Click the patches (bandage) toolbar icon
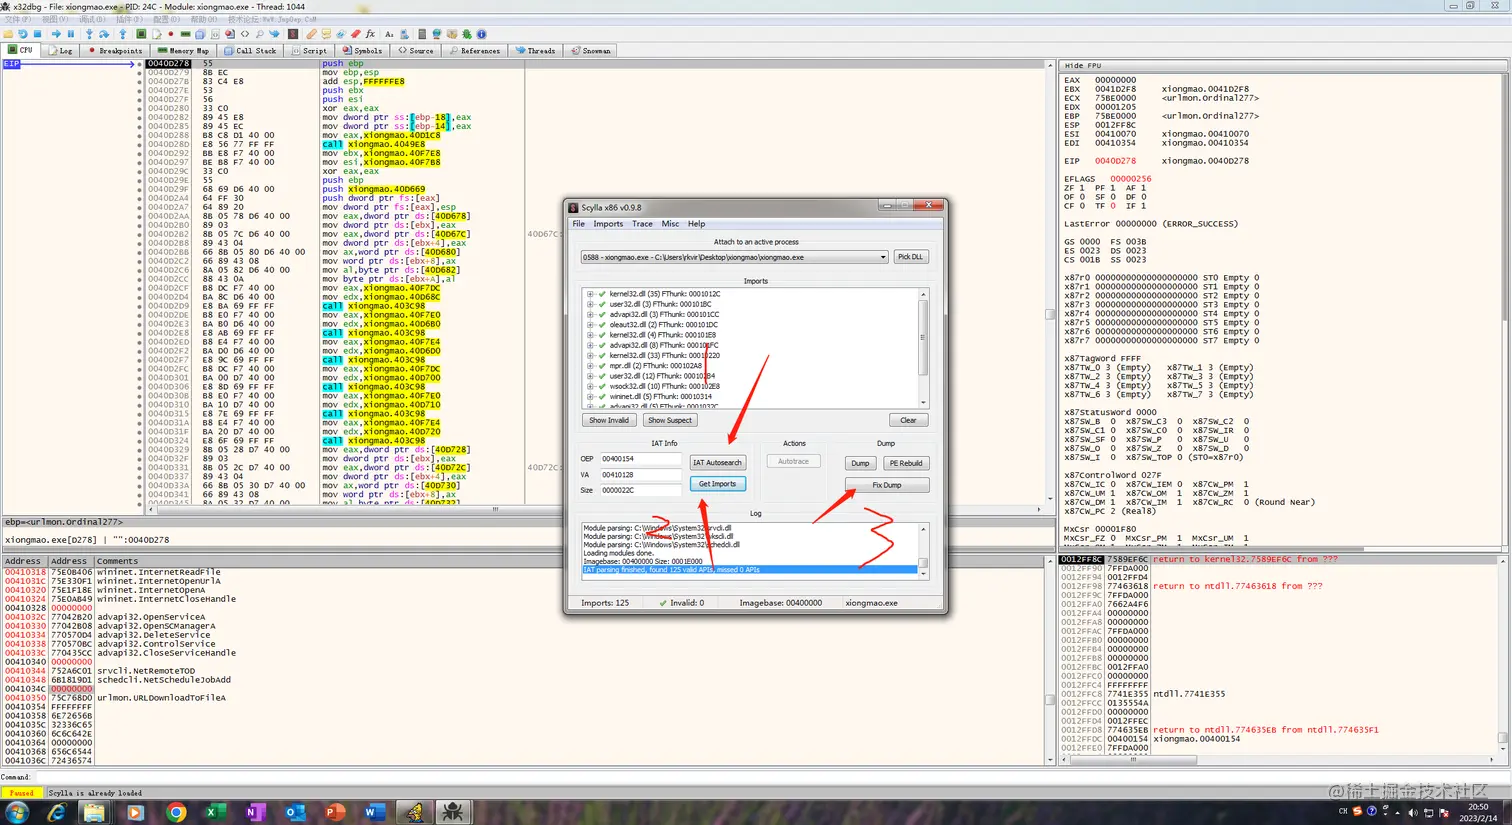The height and width of the screenshot is (825, 1512). (x=311, y=34)
